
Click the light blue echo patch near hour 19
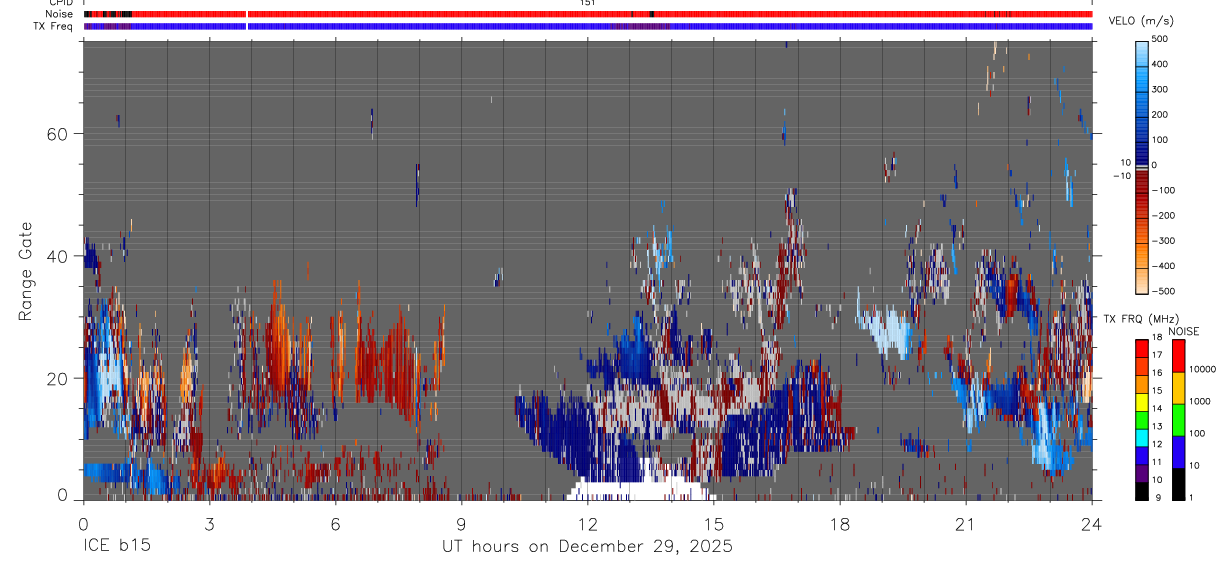pos(889,333)
